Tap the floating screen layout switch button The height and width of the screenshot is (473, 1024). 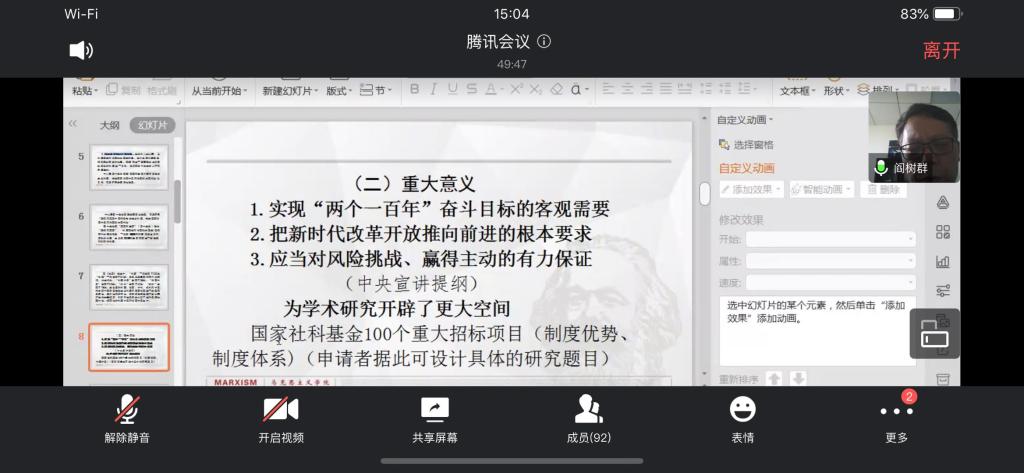[934, 334]
